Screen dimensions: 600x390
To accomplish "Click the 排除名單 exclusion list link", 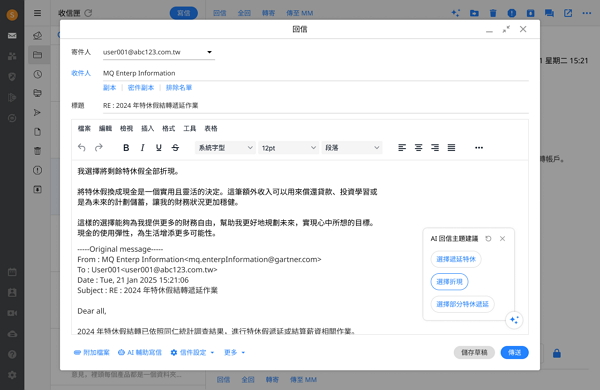I will click(x=179, y=88).
